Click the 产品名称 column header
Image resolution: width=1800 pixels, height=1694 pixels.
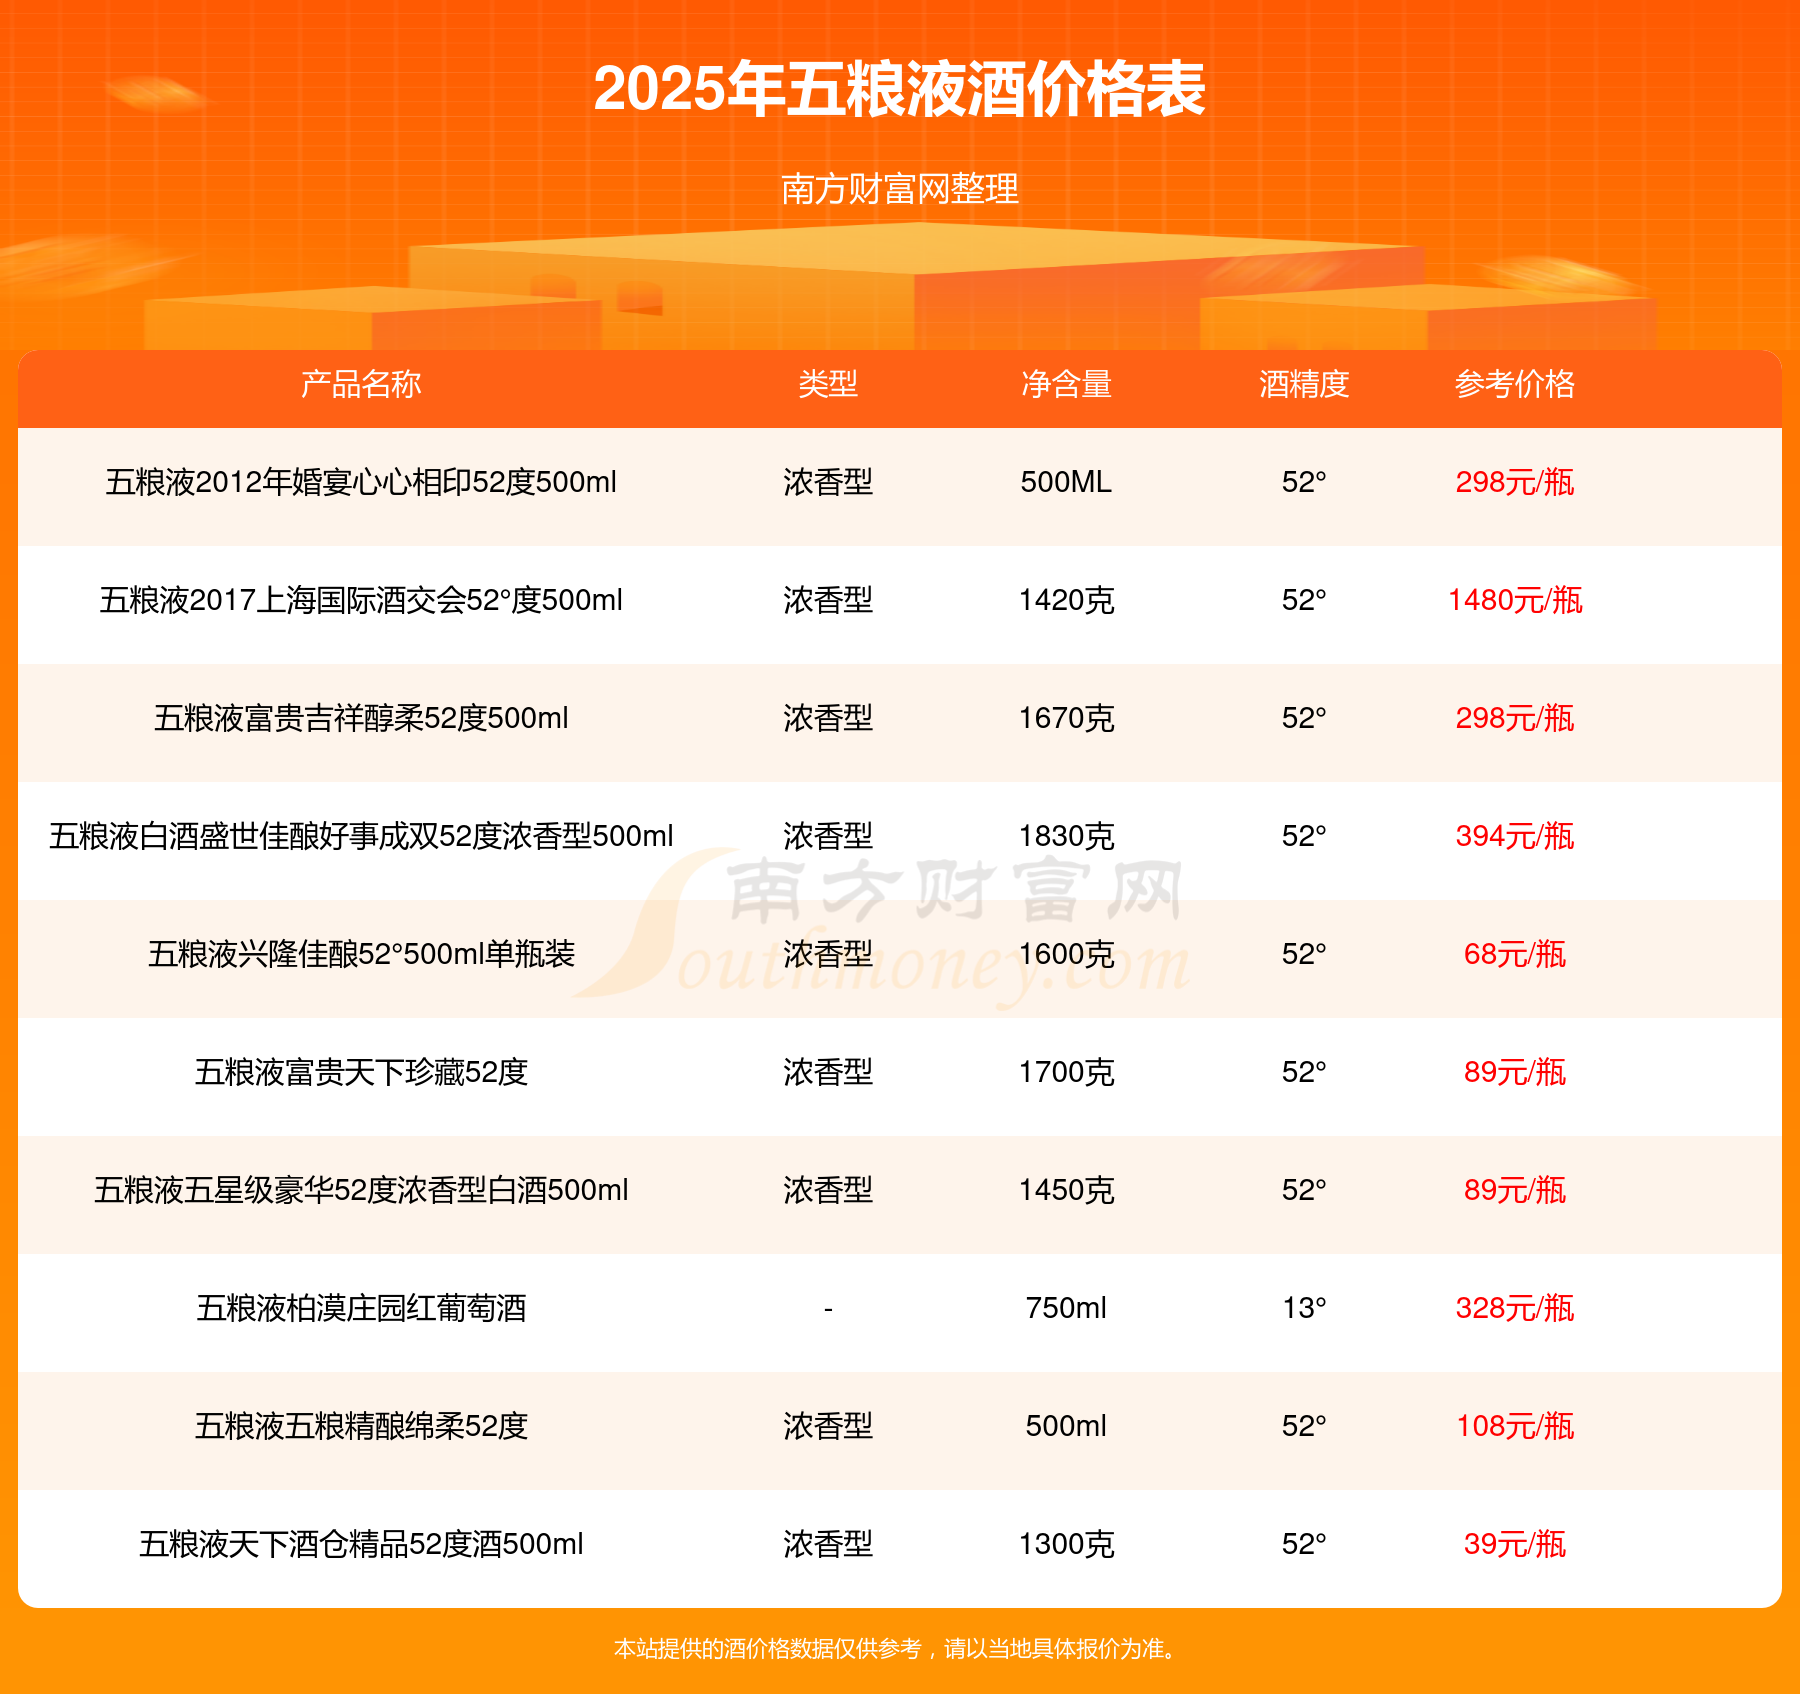[361, 384]
